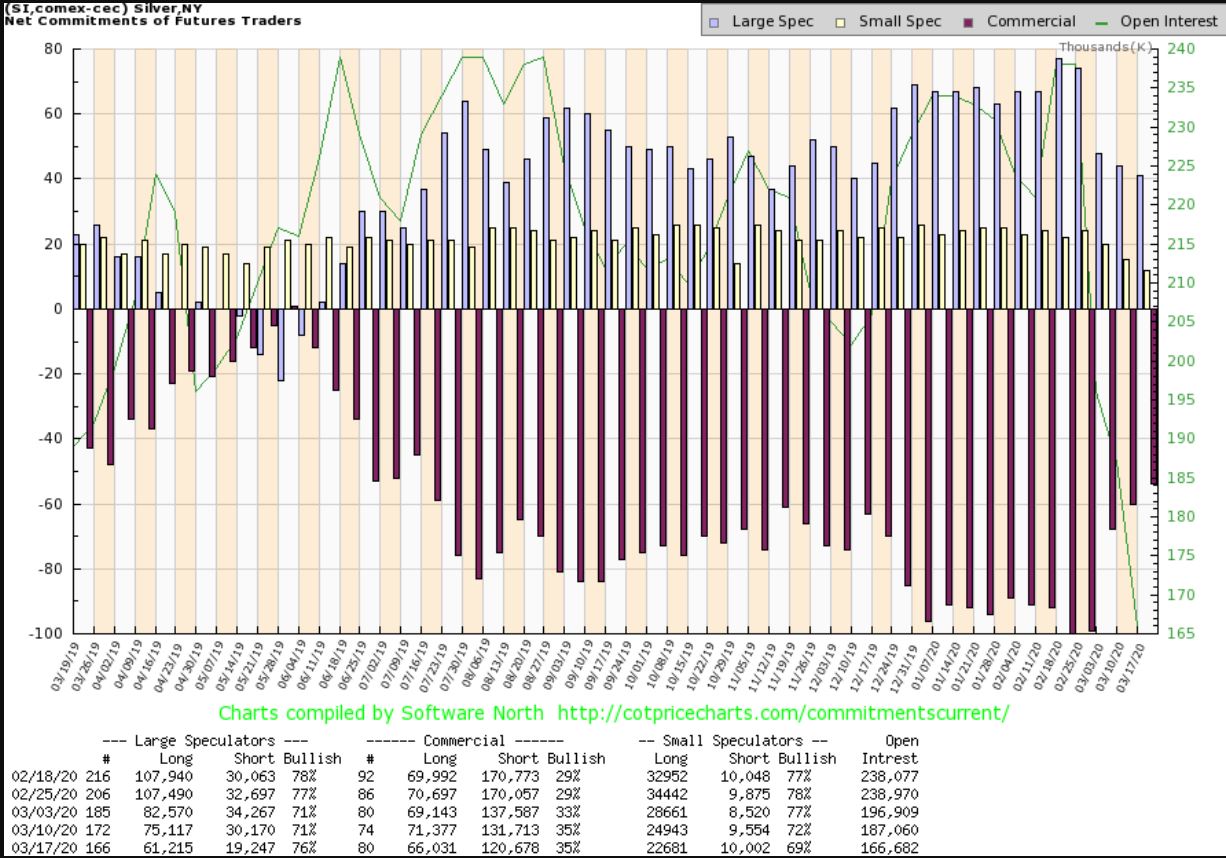Toggle the Large Spec legend label
Screen dimensions: 1226x858
click(772, 21)
